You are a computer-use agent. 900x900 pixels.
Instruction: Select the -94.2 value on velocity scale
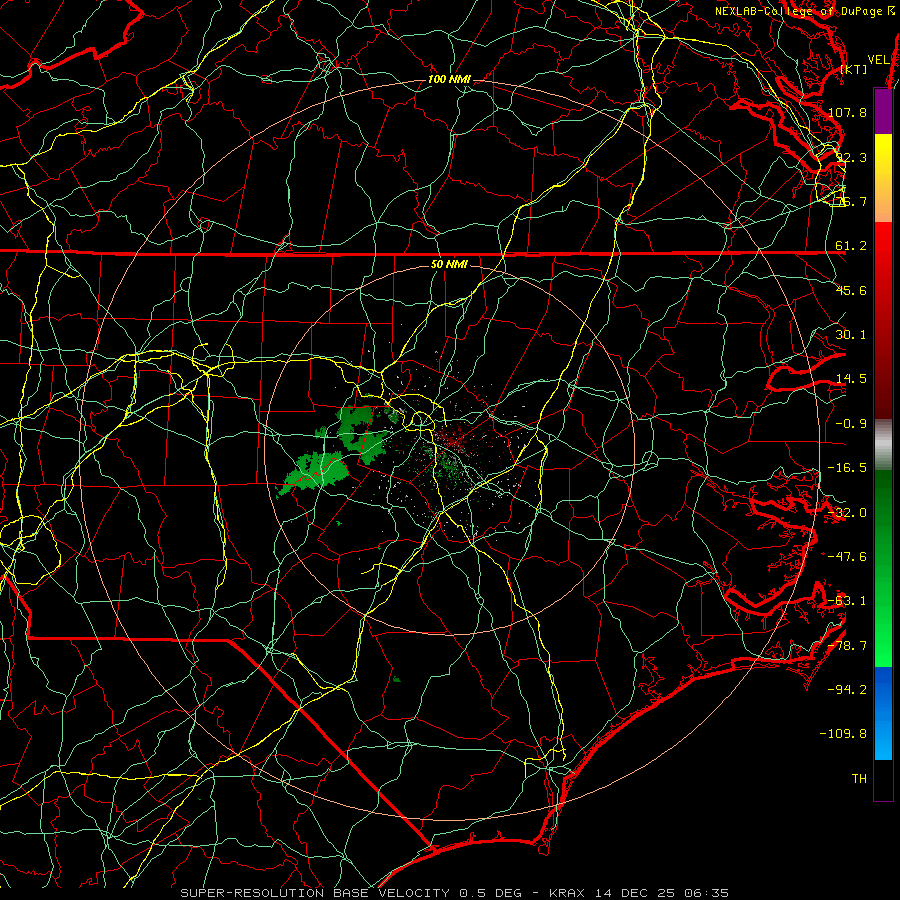pyautogui.click(x=847, y=690)
